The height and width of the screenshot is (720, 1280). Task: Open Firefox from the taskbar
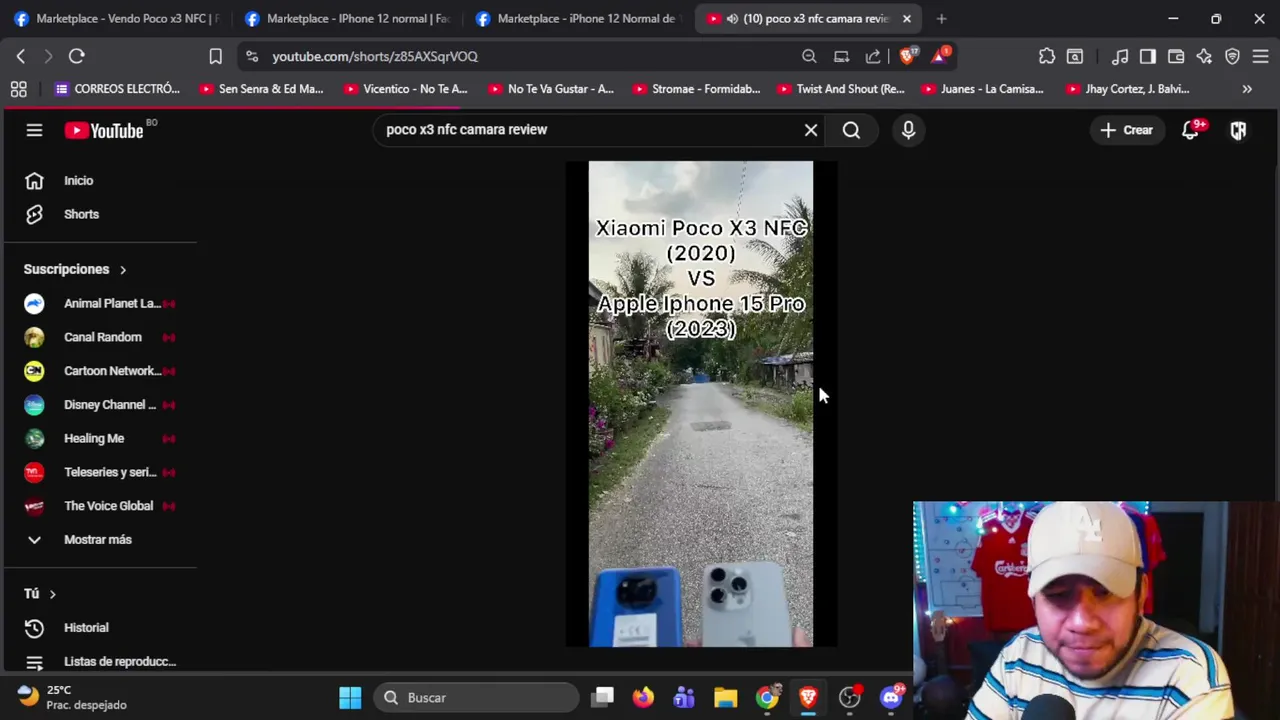[643, 698]
